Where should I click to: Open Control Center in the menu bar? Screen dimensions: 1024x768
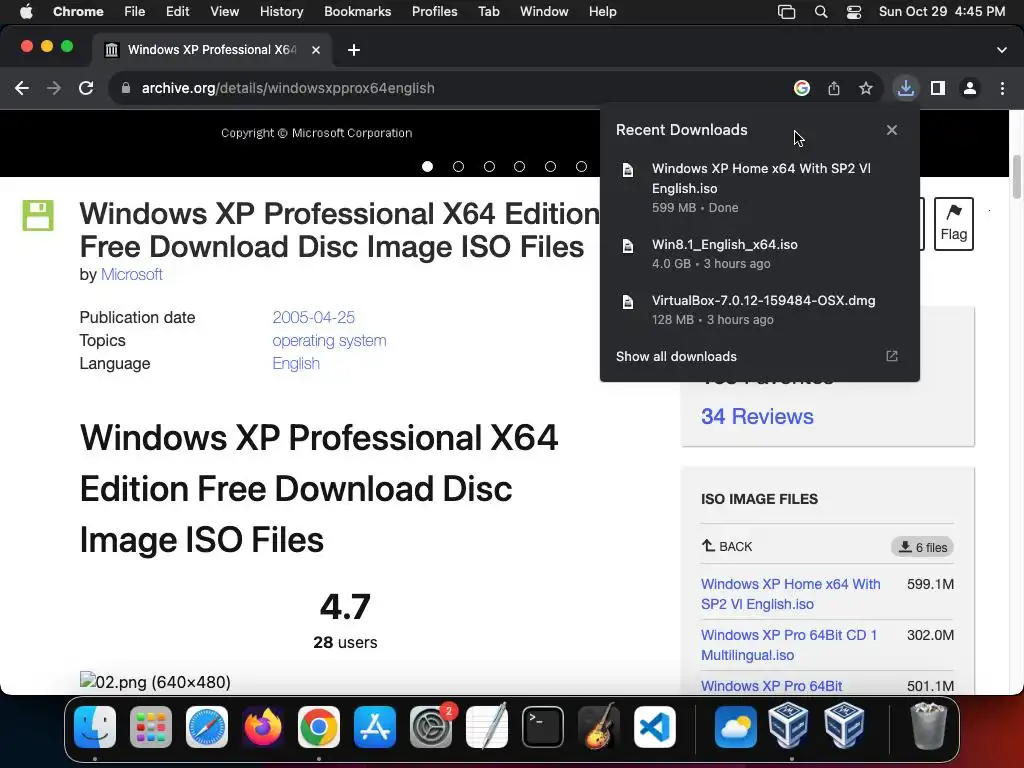854,12
